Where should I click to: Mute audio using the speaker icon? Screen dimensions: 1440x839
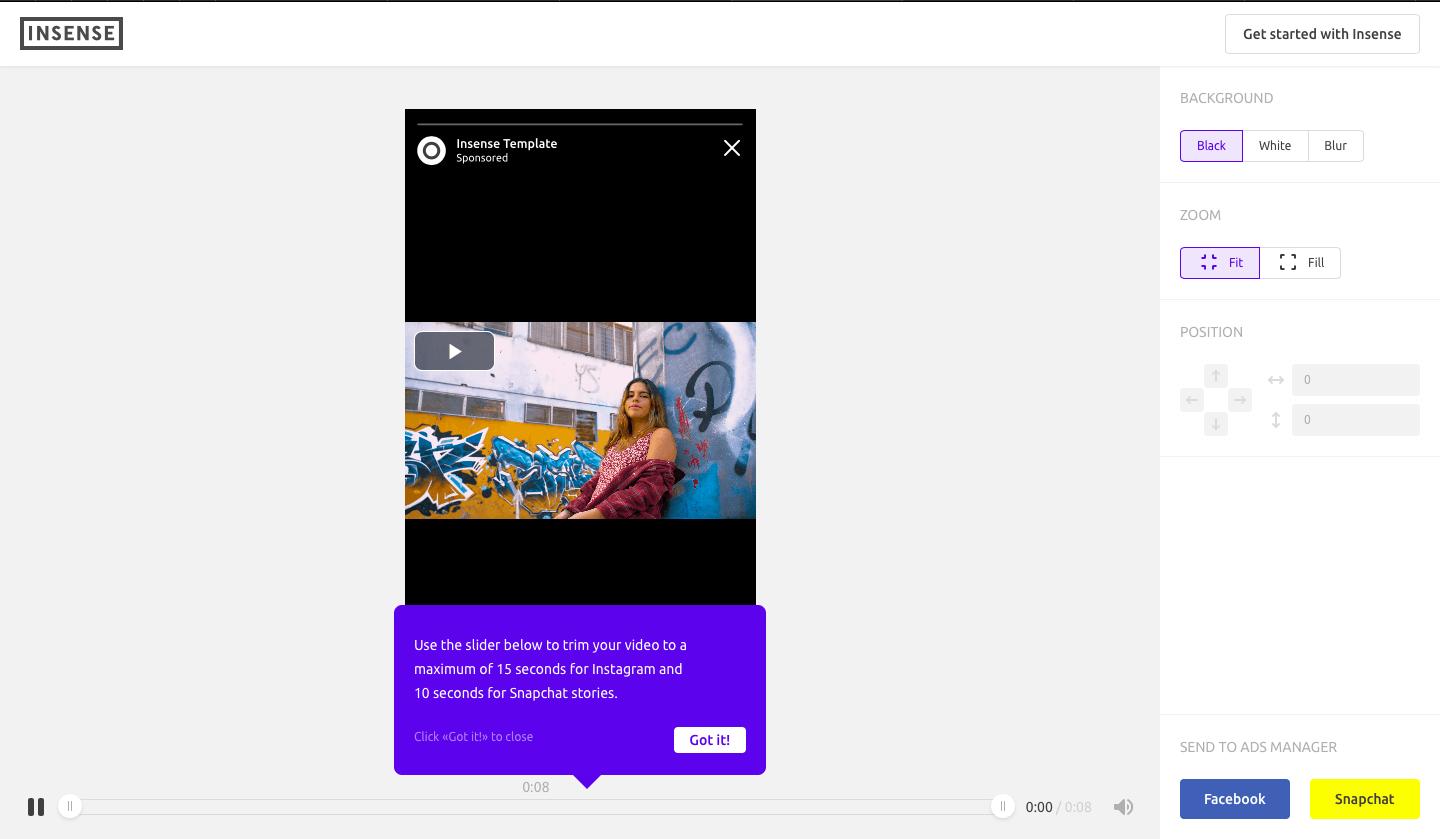(x=1123, y=807)
